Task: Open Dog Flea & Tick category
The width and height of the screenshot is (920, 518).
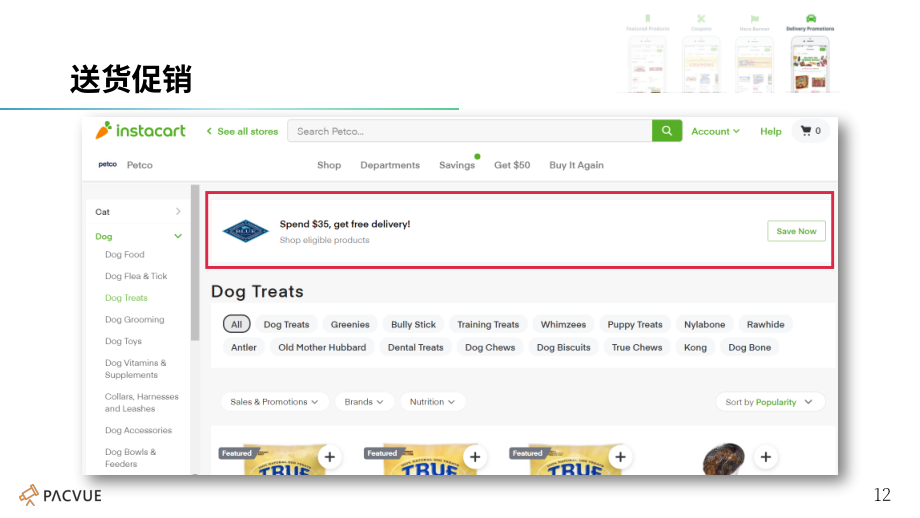Action: pos(136,276)
